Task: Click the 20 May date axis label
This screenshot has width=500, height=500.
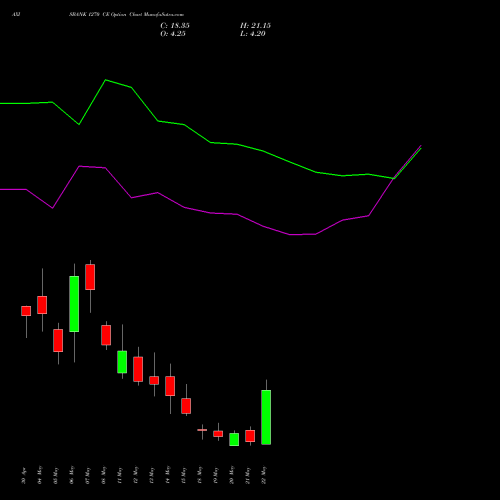Action: coord(232,475)
